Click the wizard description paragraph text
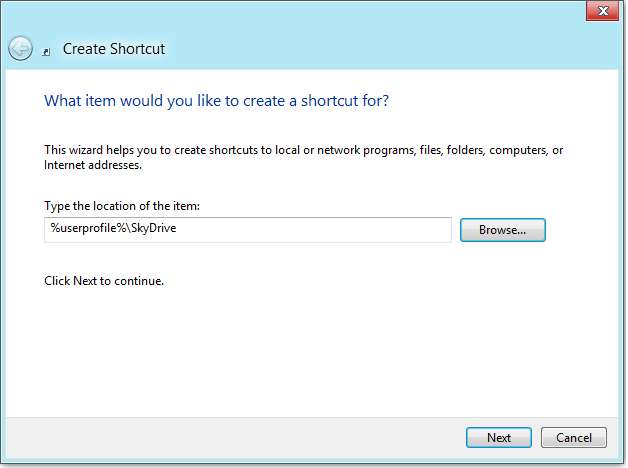The height and width of the screenshot is (468, 628). [300, 151]
